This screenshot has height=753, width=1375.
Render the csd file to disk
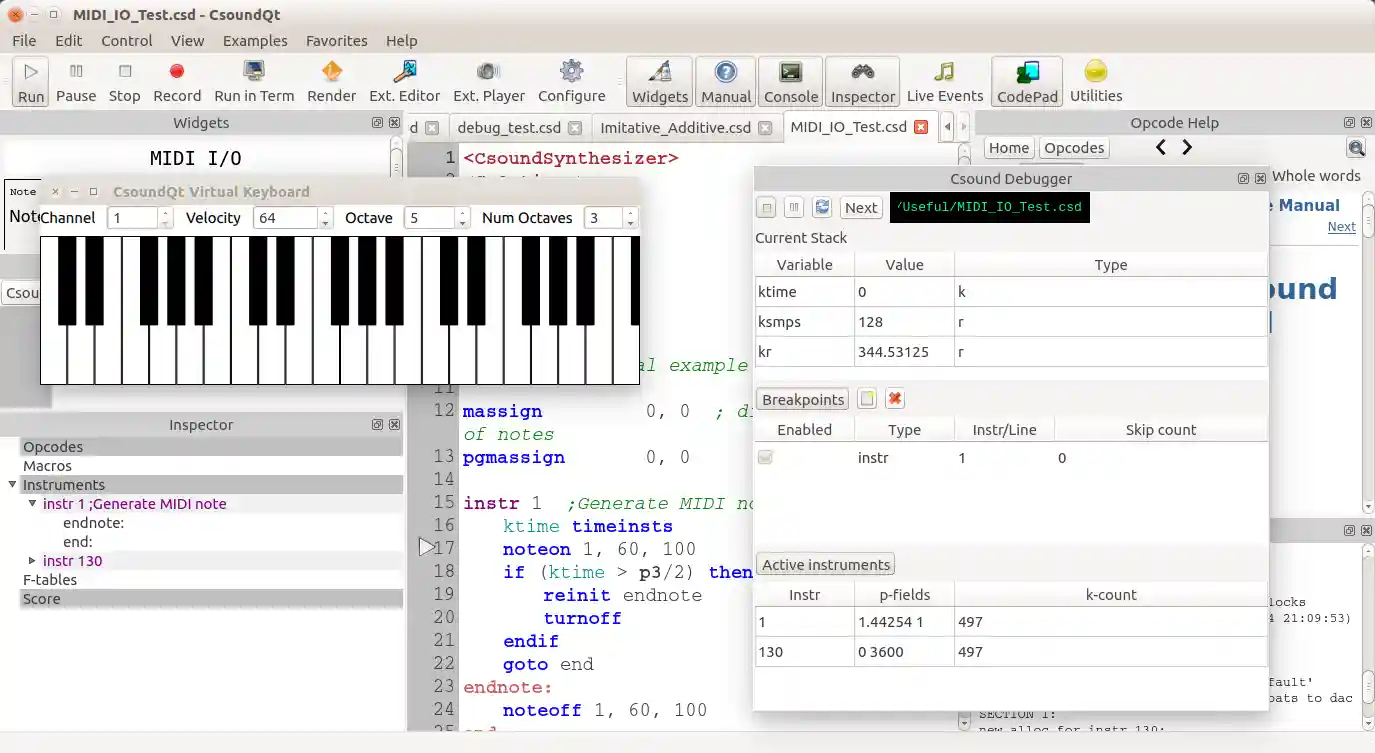[x=331, y=80]
